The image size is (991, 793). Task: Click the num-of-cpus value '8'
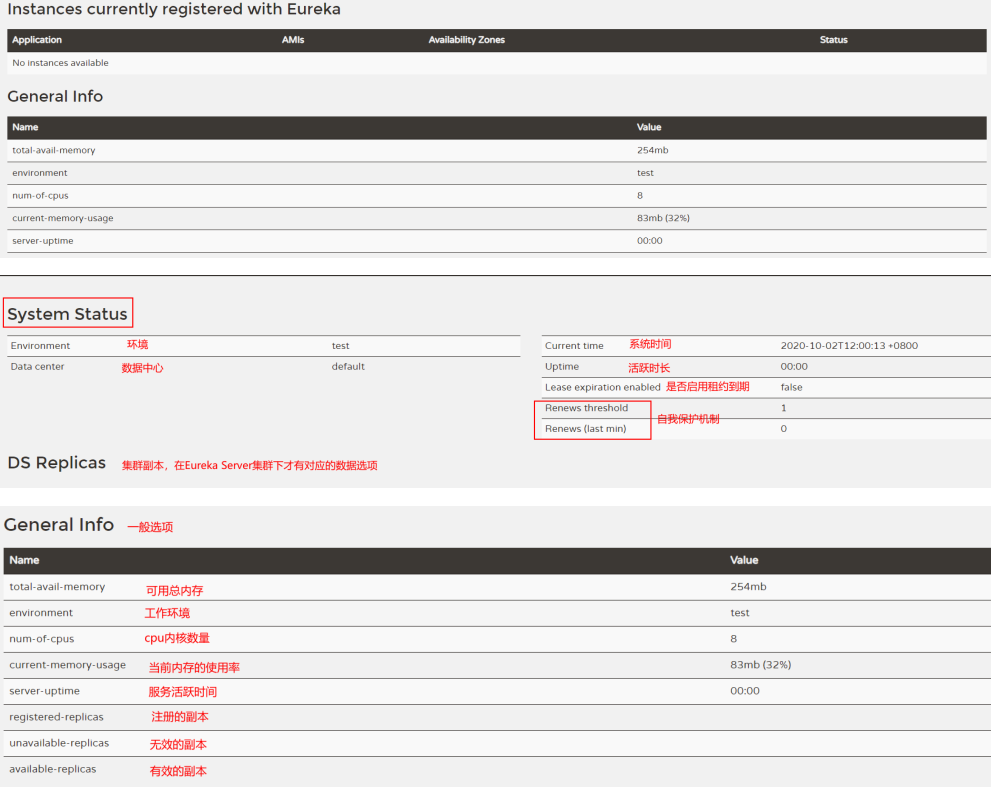pyautogui.click(x=733, y=639)
